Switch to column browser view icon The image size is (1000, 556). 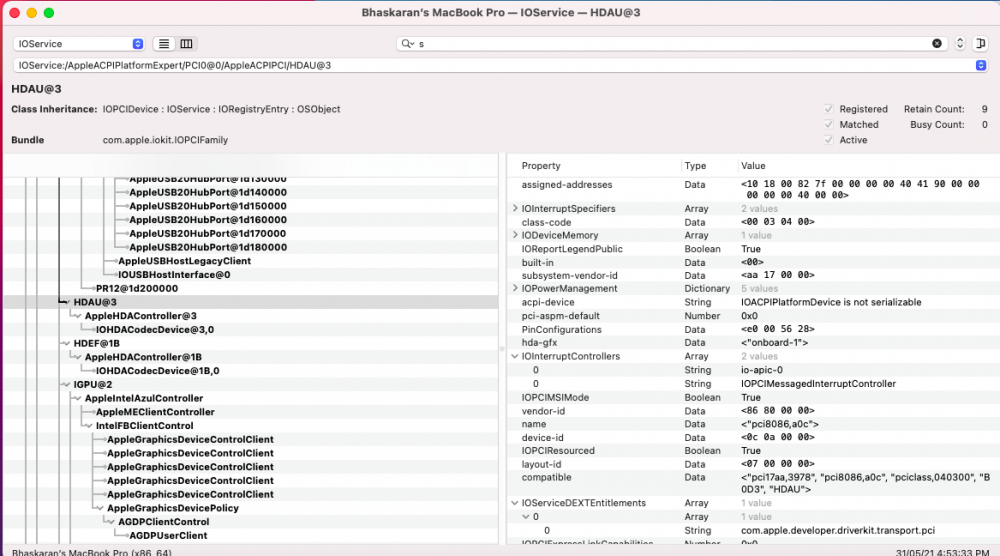(186, 44)
